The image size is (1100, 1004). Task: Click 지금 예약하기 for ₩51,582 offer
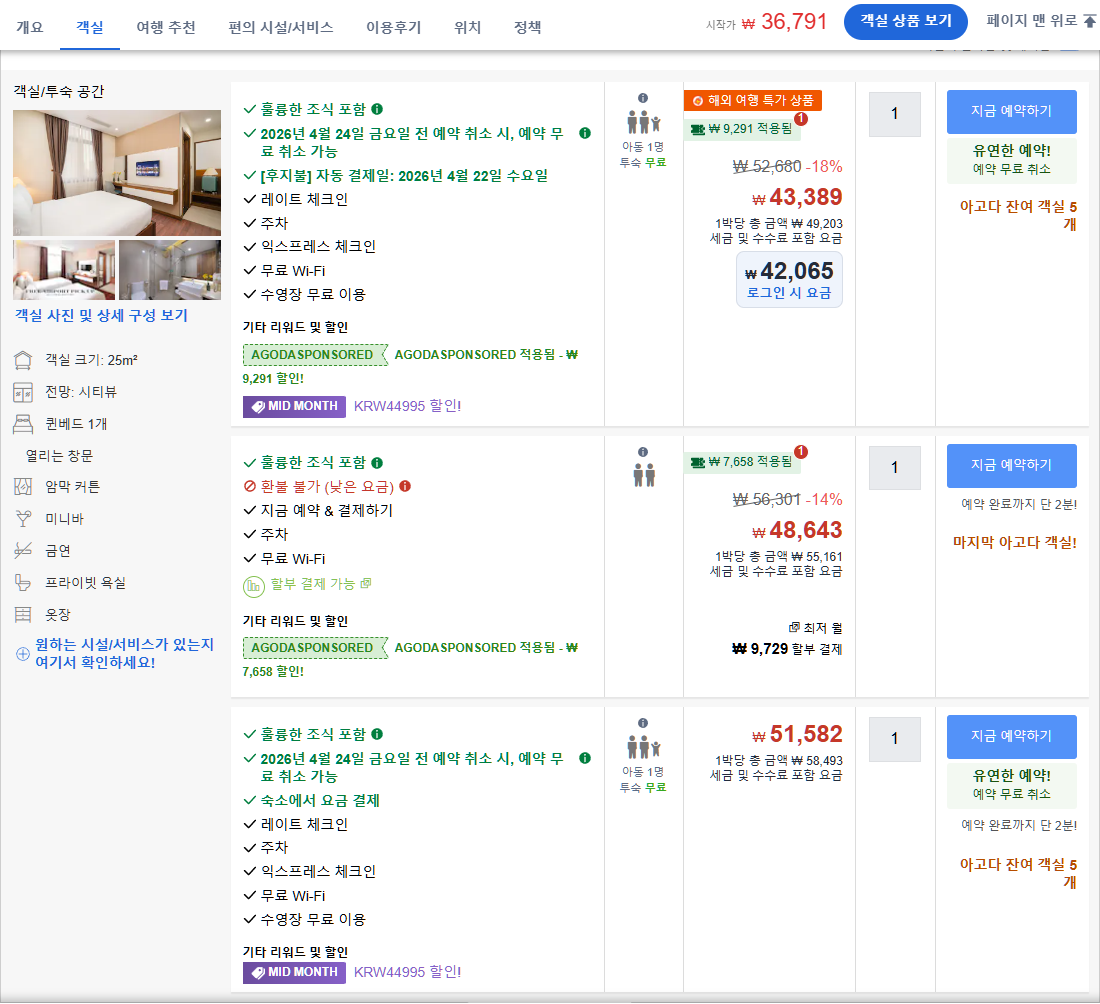coord(1011,737)
